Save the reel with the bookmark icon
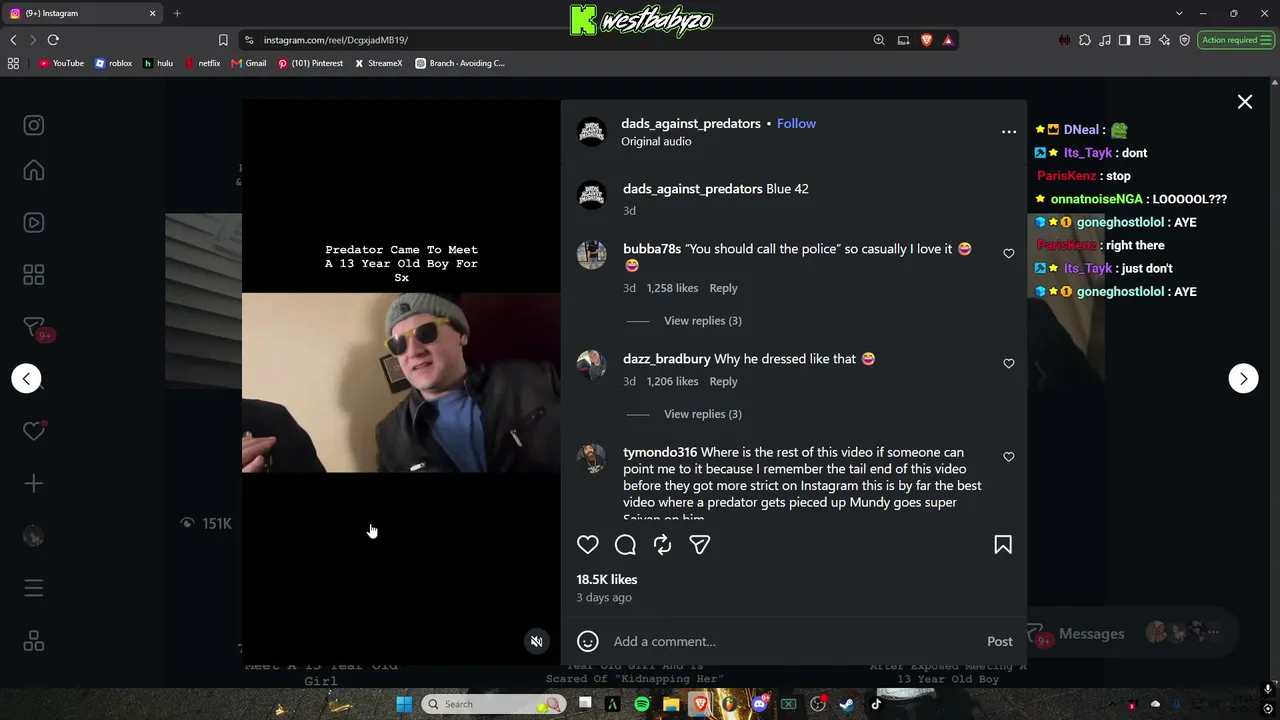1280x720 pixels. [1003, 545]
